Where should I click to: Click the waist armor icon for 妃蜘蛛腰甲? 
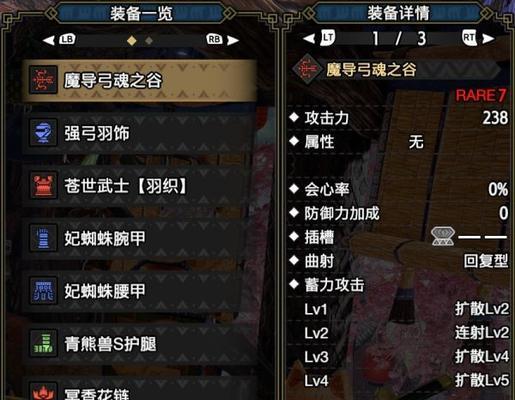tap(43, 291)
